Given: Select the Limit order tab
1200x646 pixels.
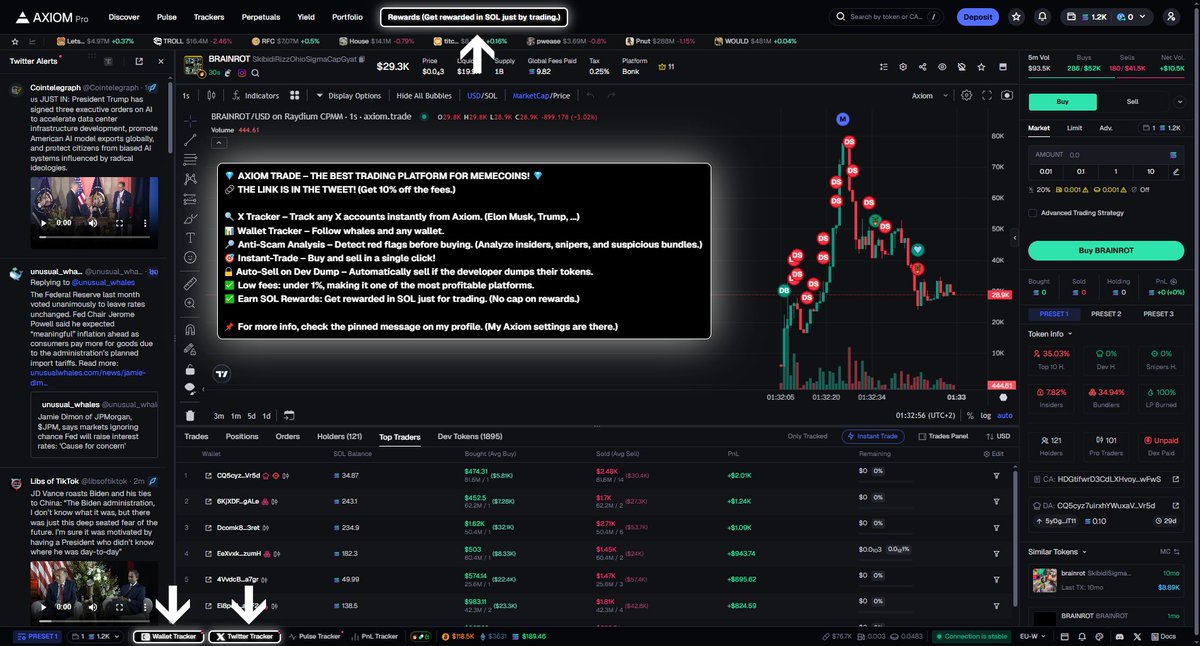Looking at the screenshot, I should [1074, 128].
